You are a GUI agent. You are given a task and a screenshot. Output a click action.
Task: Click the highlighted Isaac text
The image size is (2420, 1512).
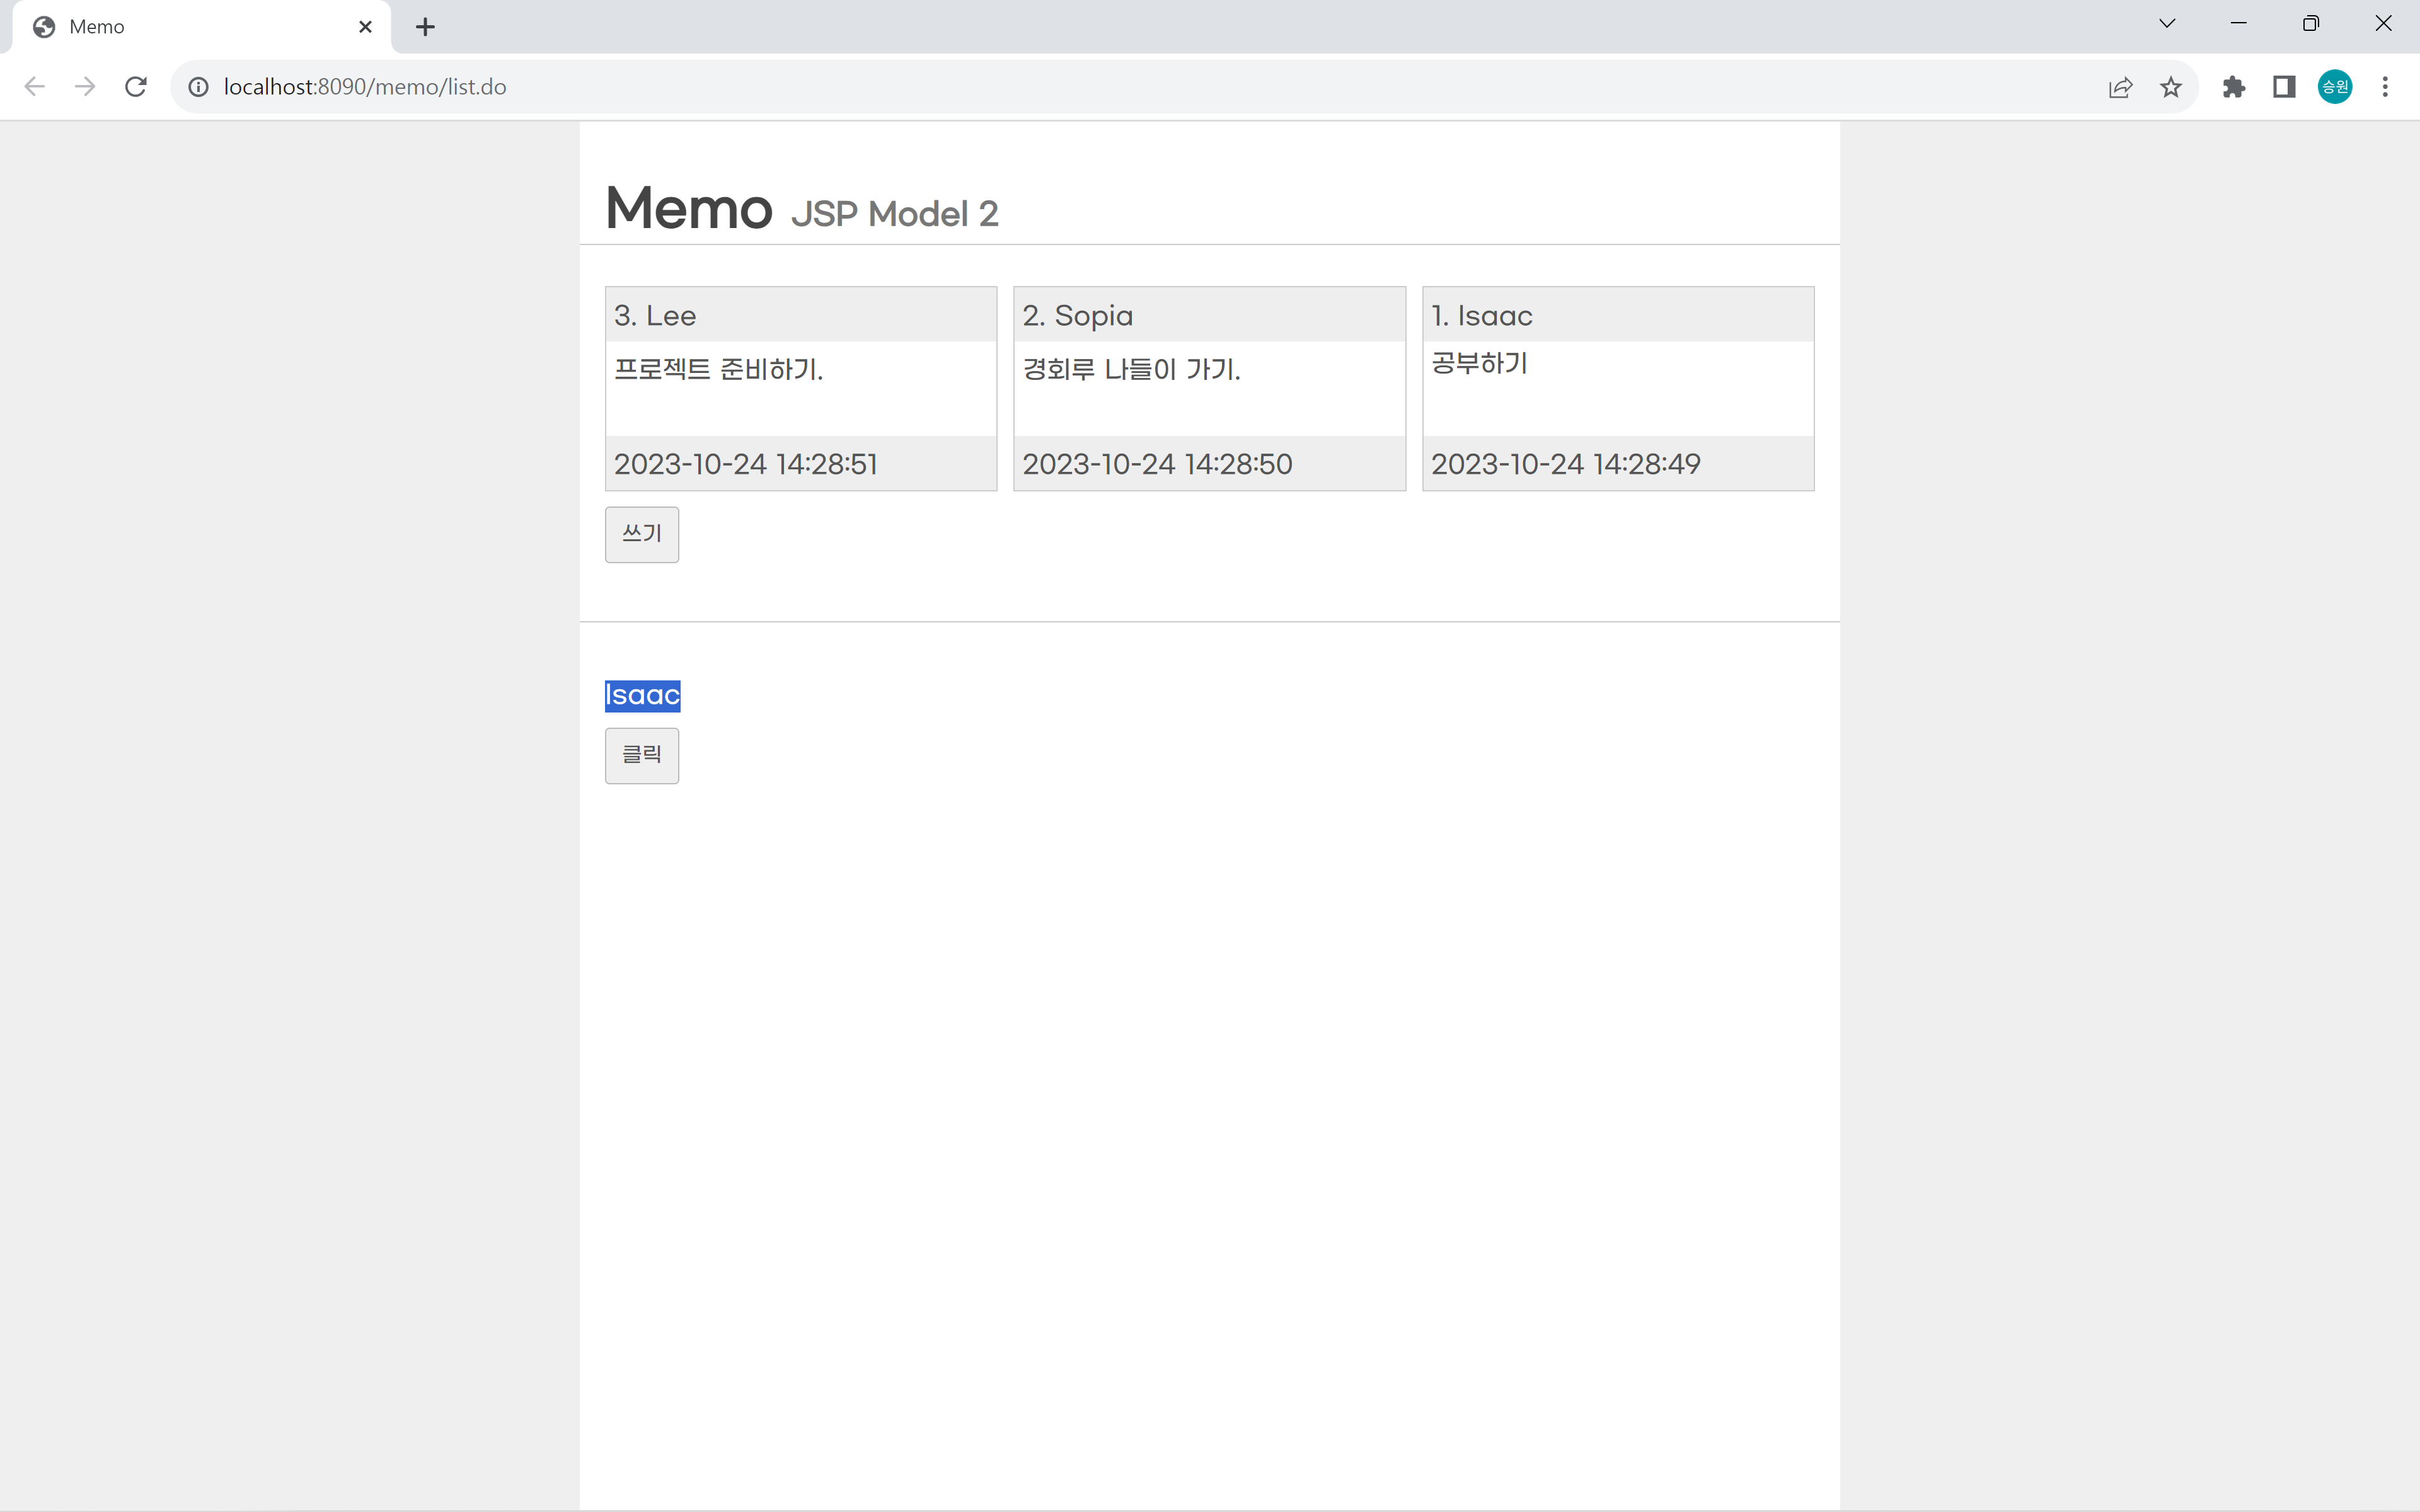643,696
